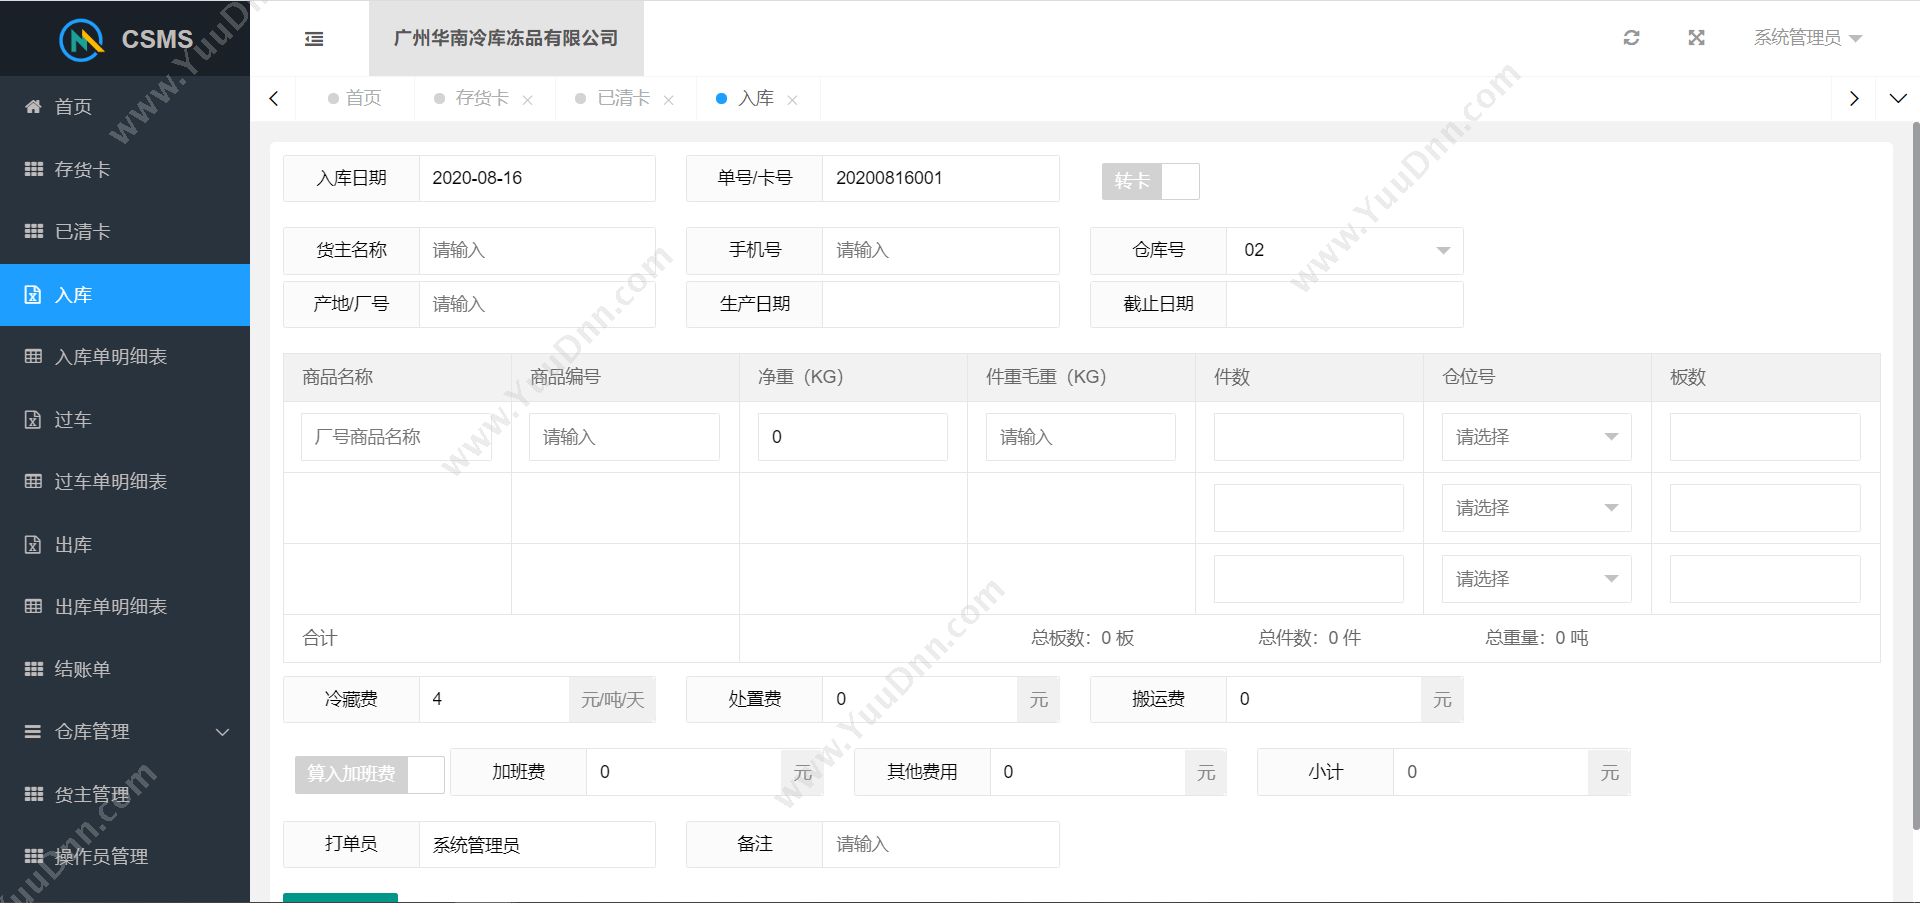Click the fullscreen expand icon
Screen dimensions: 1920x903
tap(1696, 38)
